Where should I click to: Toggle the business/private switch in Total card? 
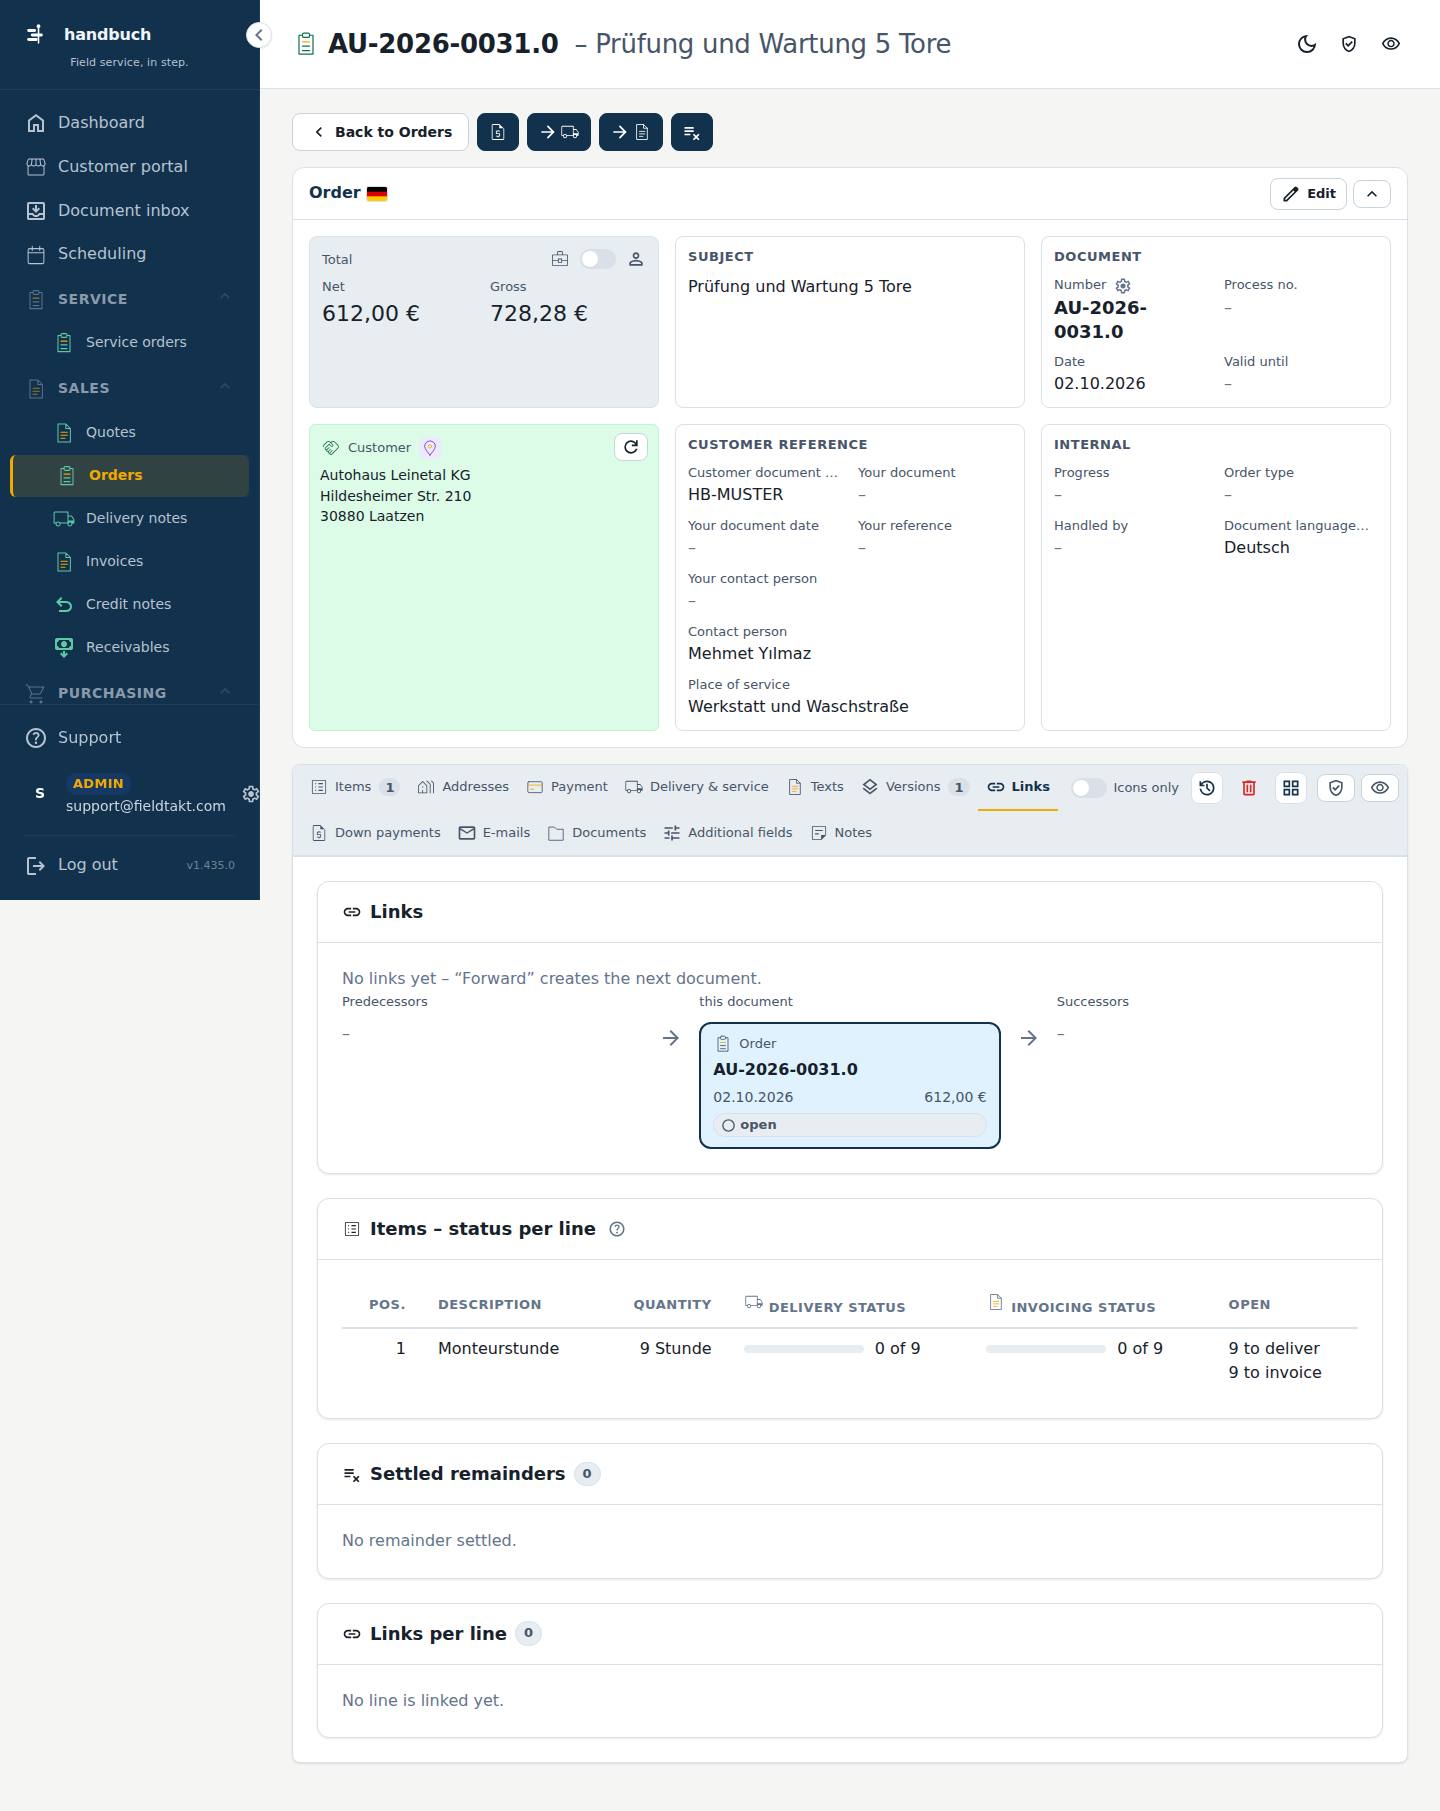[x=598, y=259]
